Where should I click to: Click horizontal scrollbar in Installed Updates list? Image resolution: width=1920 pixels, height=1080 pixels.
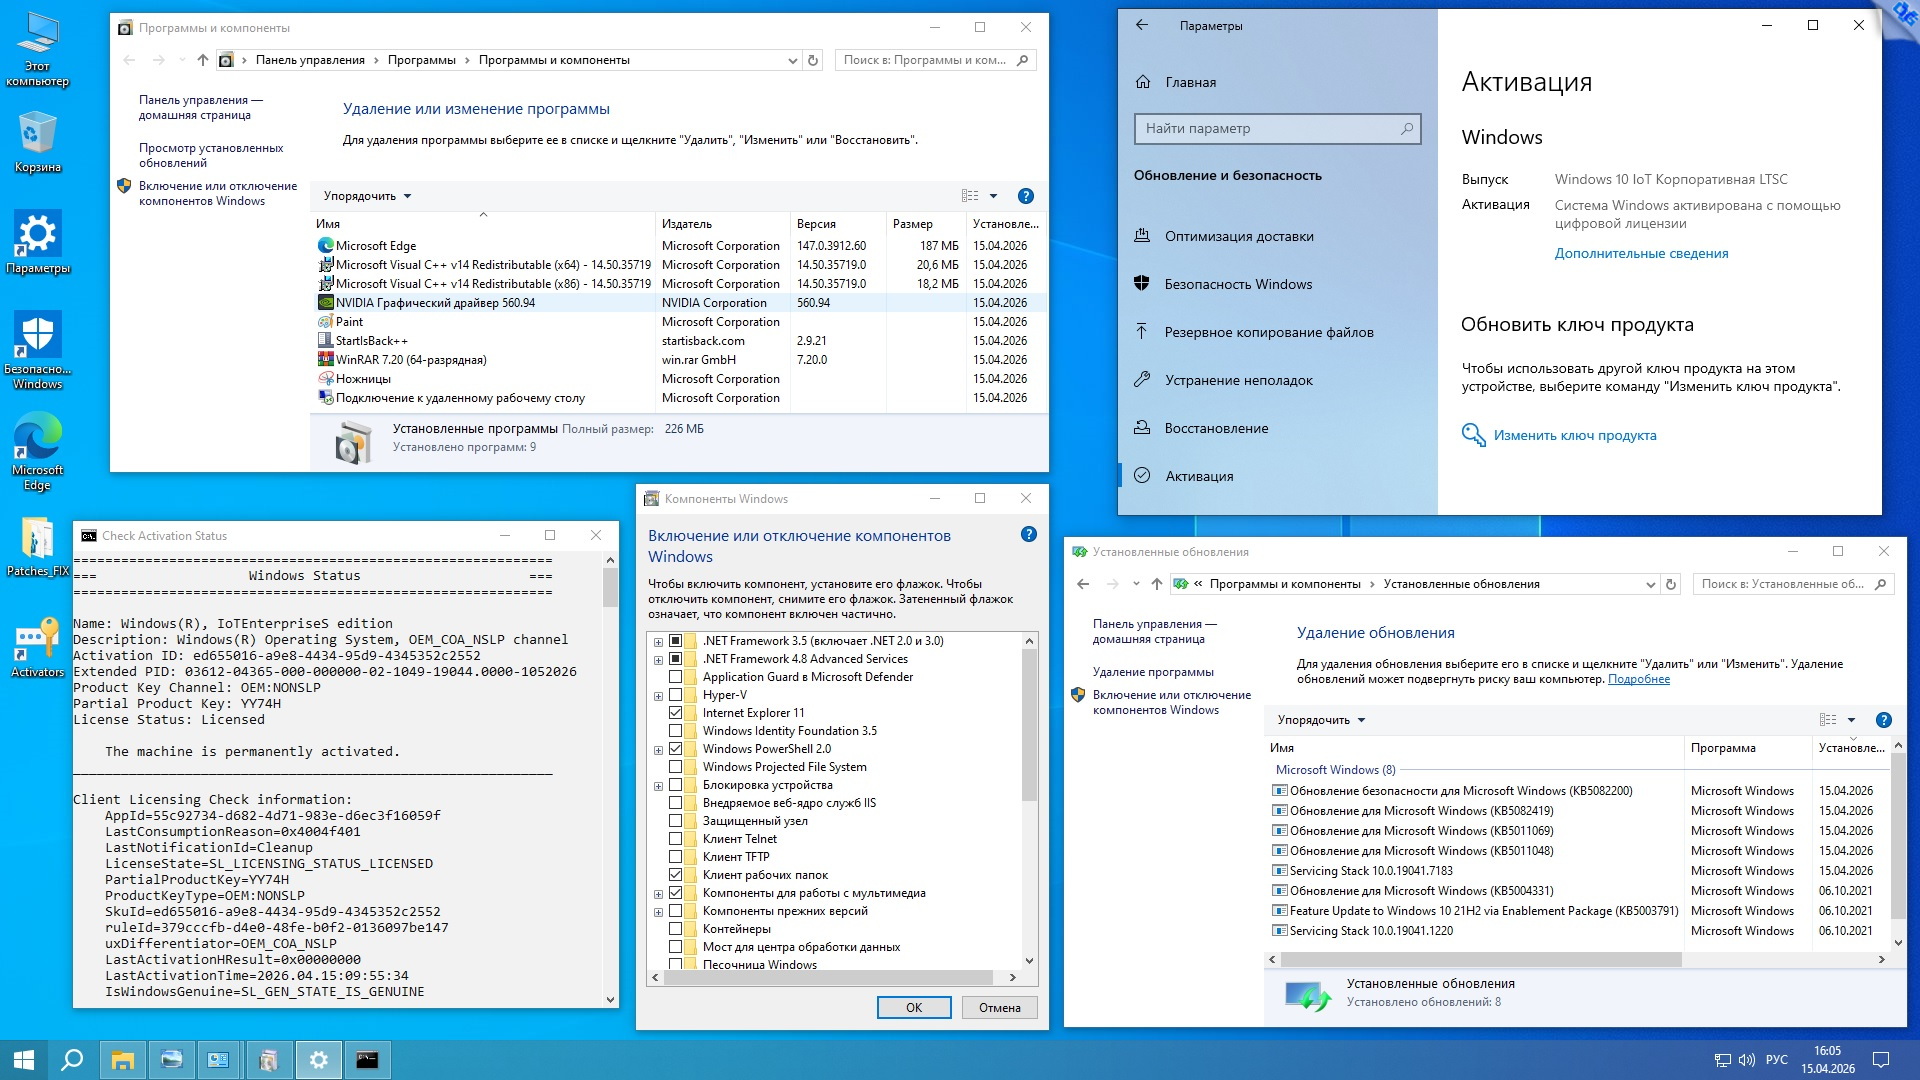click(x=1480, y=959)
